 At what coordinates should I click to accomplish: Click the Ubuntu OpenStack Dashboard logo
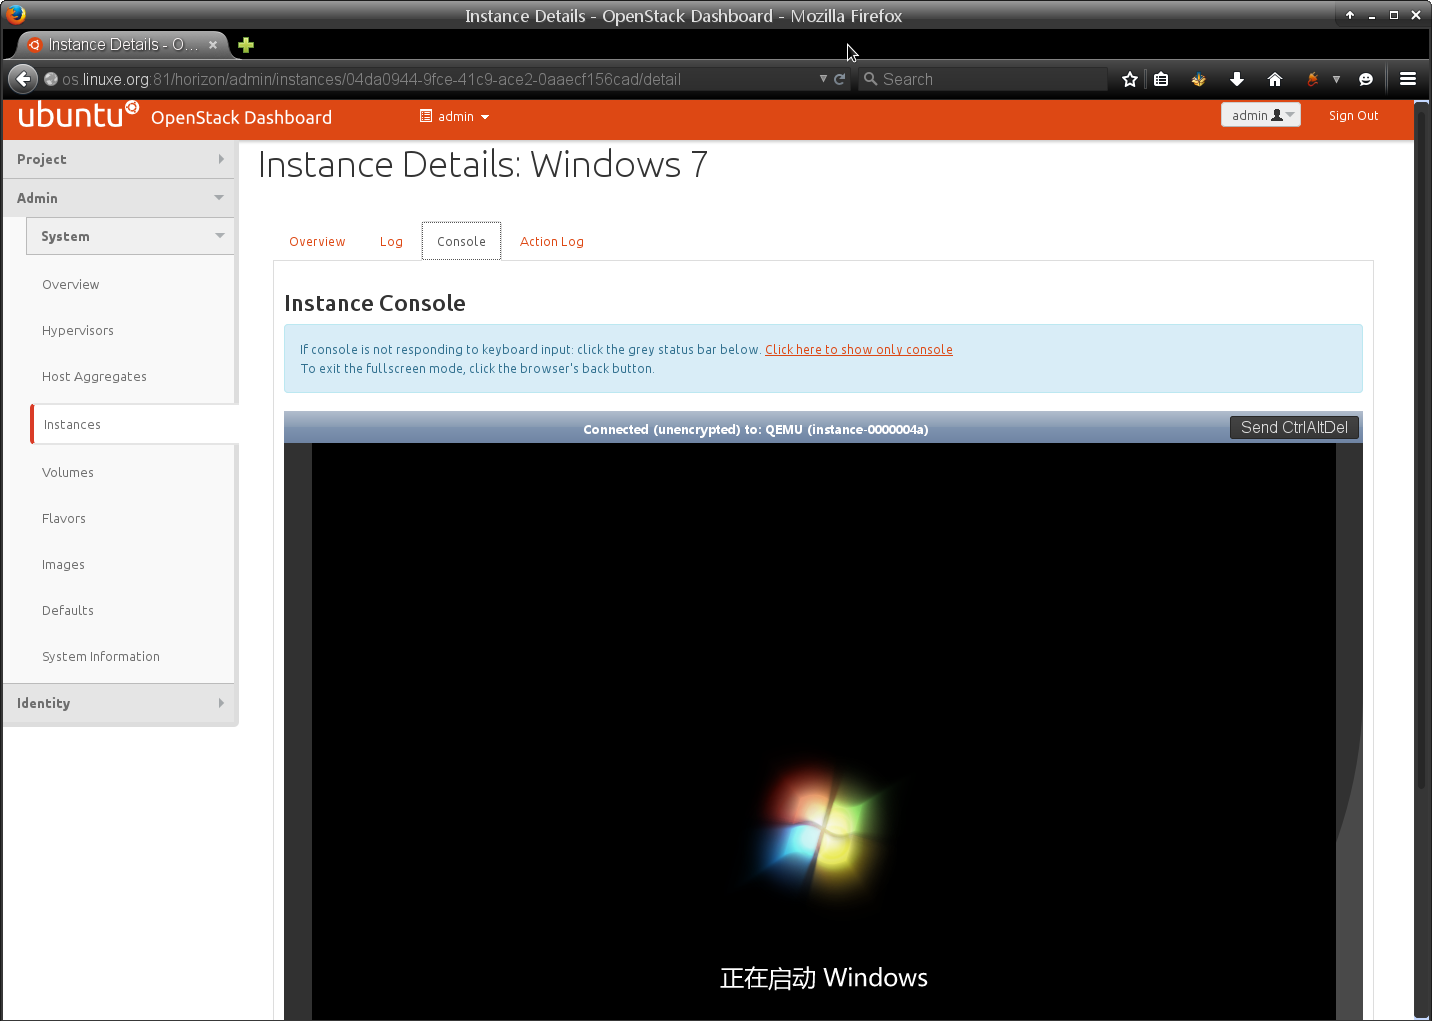click(x=175, y=116)
